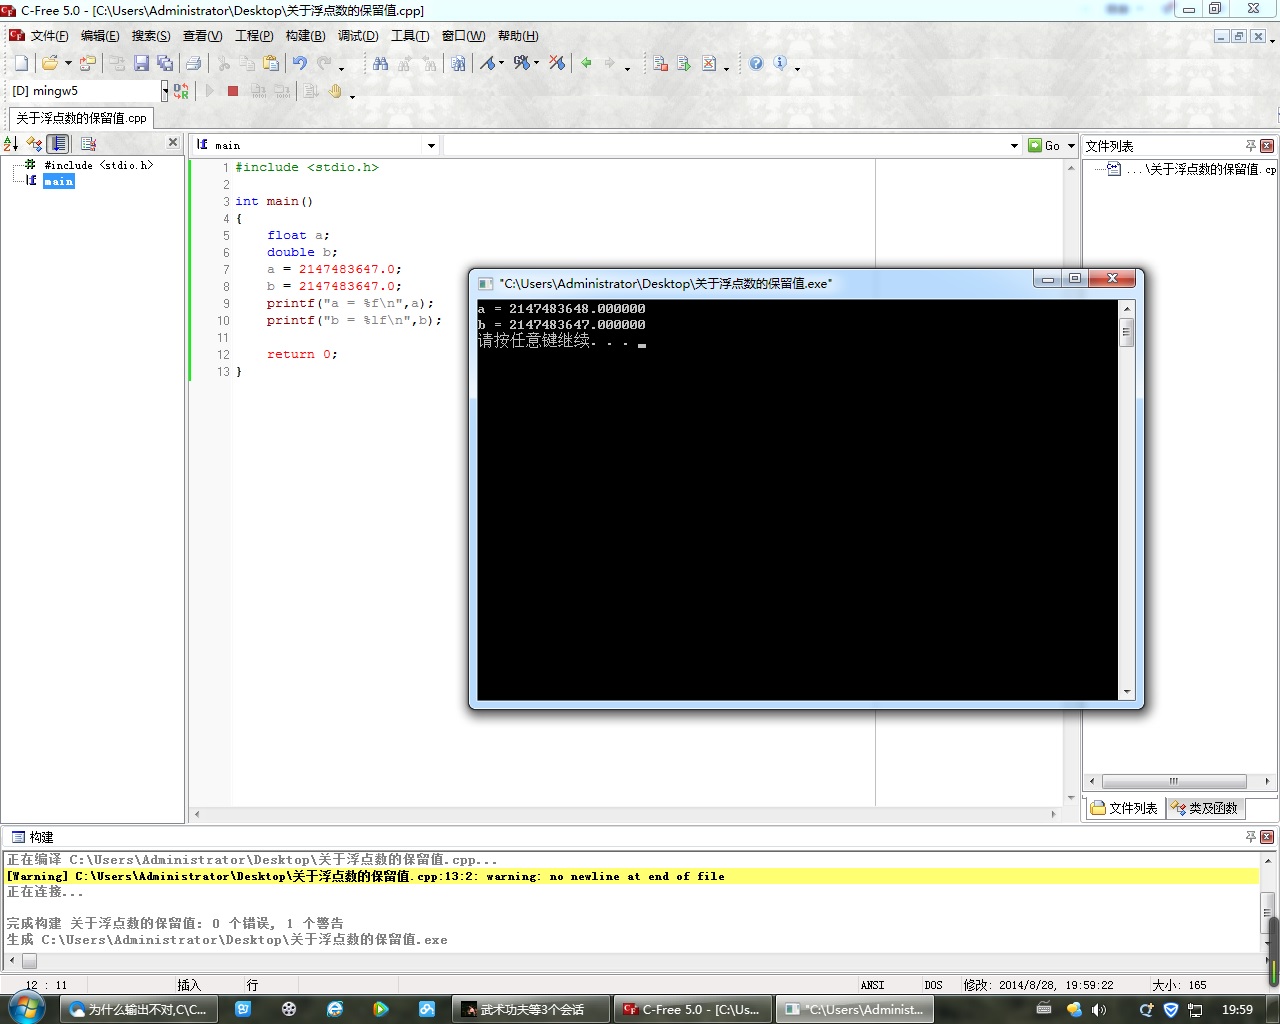
Task: Close the 文件列表 panel
Action: pos(1267,145)
